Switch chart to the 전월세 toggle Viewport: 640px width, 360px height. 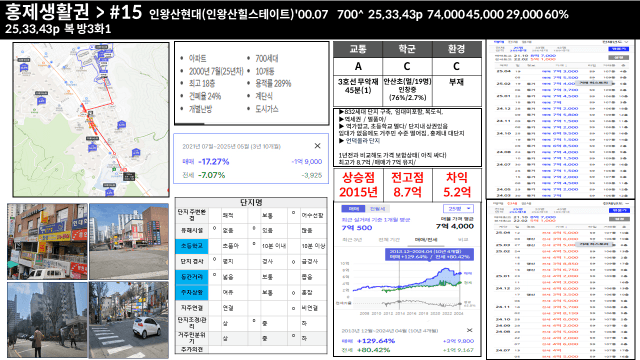pyautogui.click(x=377, y=209)
